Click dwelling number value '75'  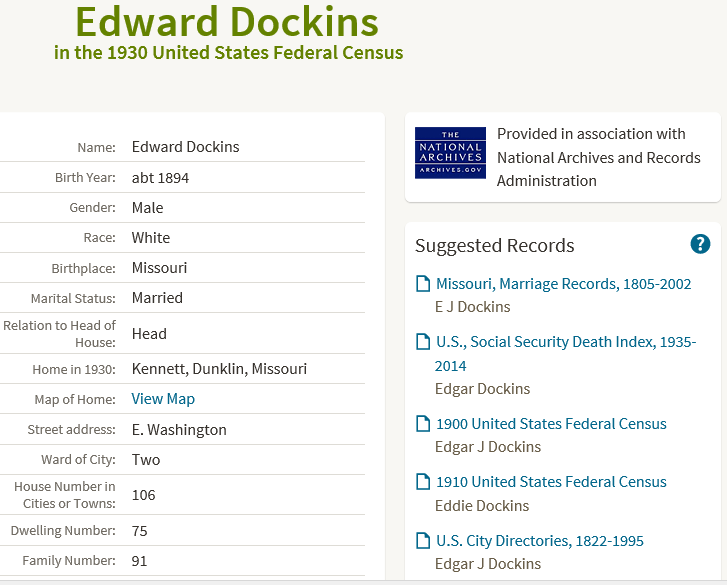tap(140, 531)
